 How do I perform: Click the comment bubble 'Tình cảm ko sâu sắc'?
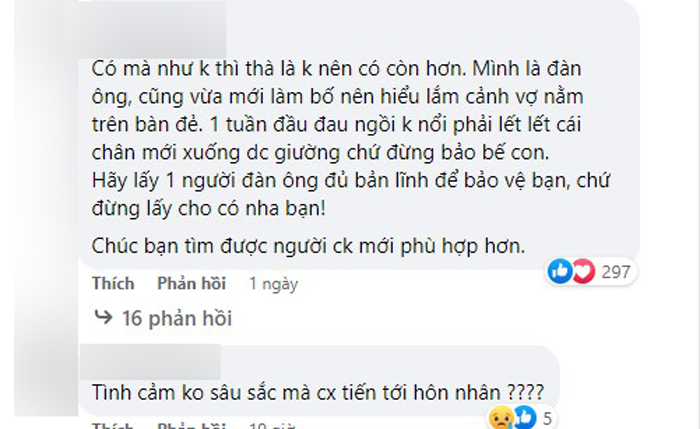(x=319, y=380)
